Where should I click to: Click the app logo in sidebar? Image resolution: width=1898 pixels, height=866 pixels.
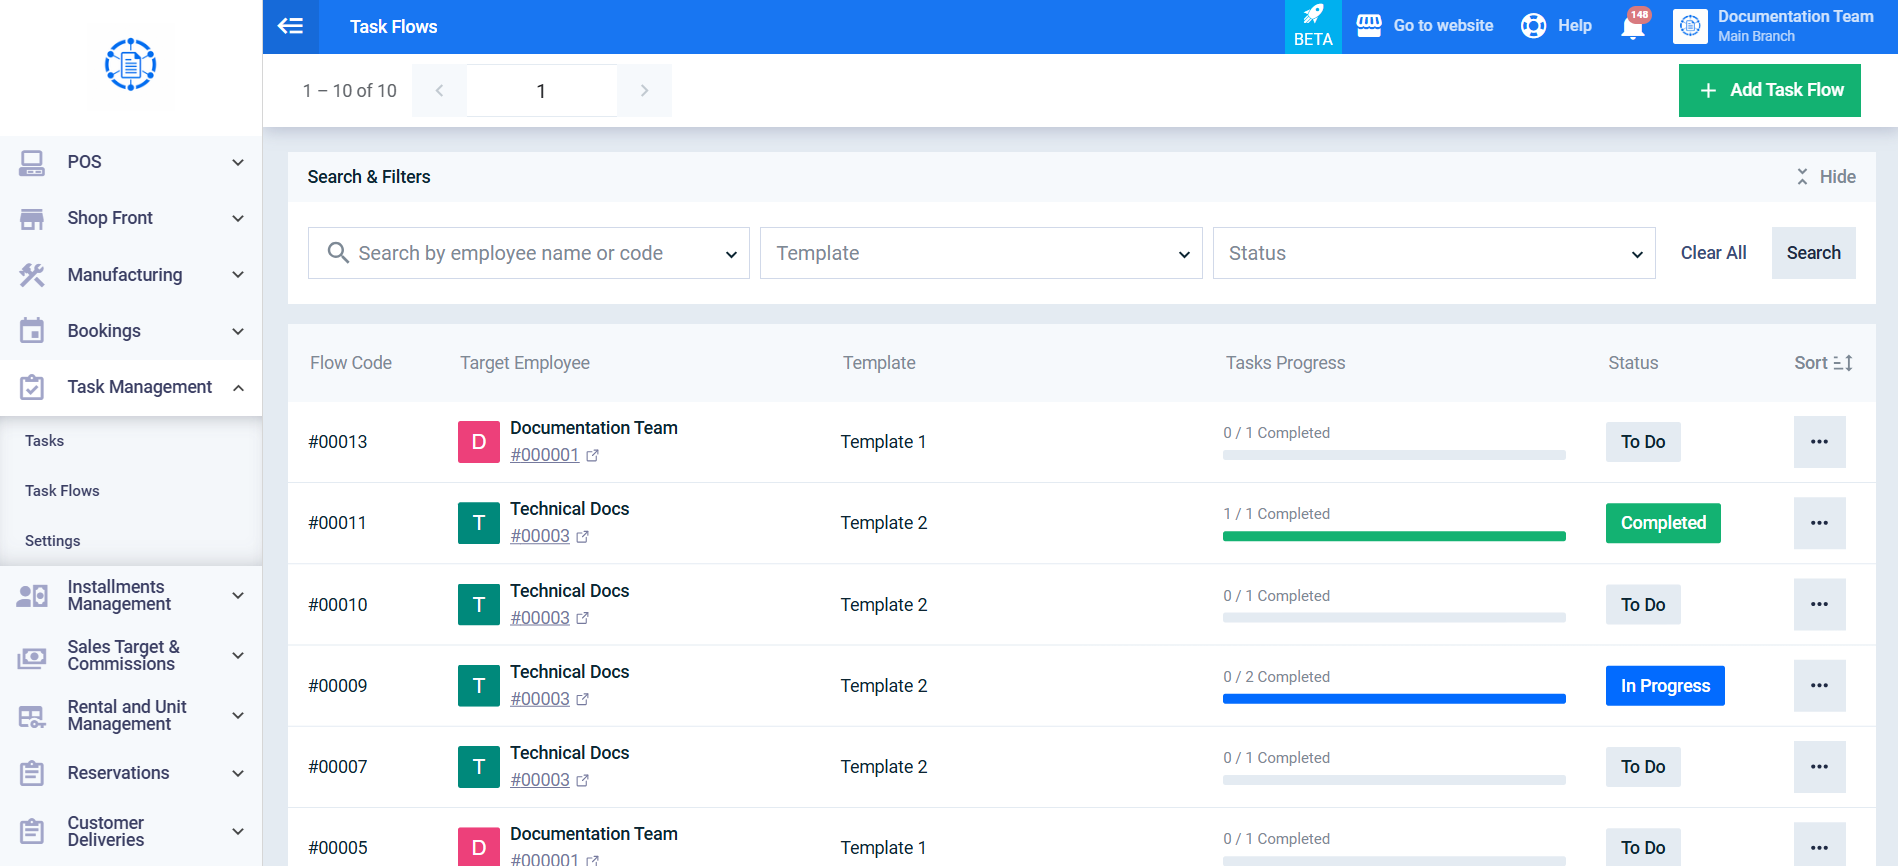pos(130,65)
